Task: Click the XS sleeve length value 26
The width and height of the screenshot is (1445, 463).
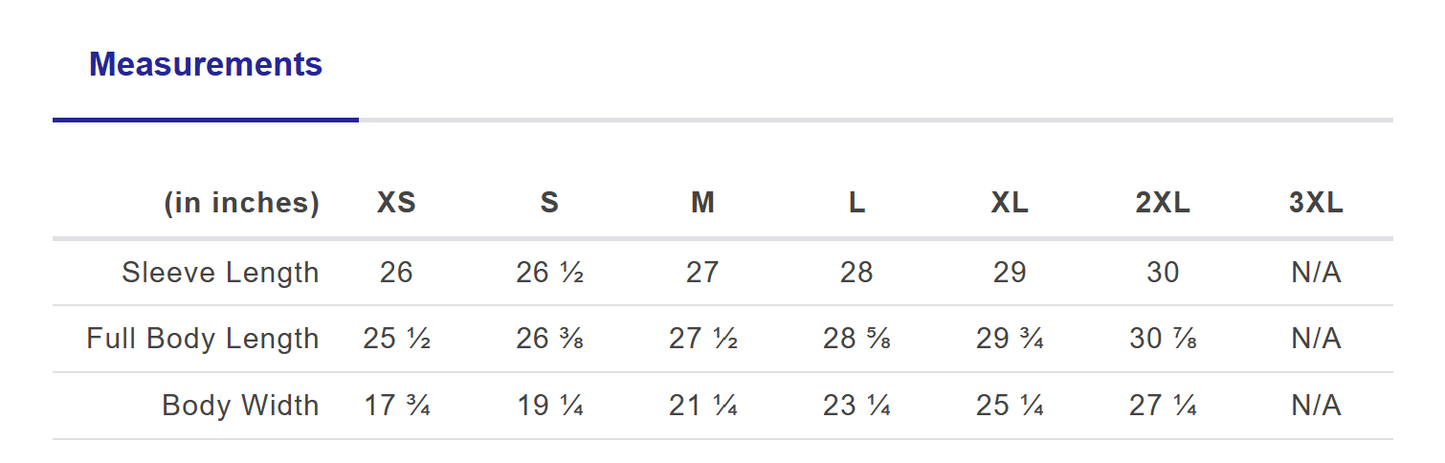Action: 396,272
